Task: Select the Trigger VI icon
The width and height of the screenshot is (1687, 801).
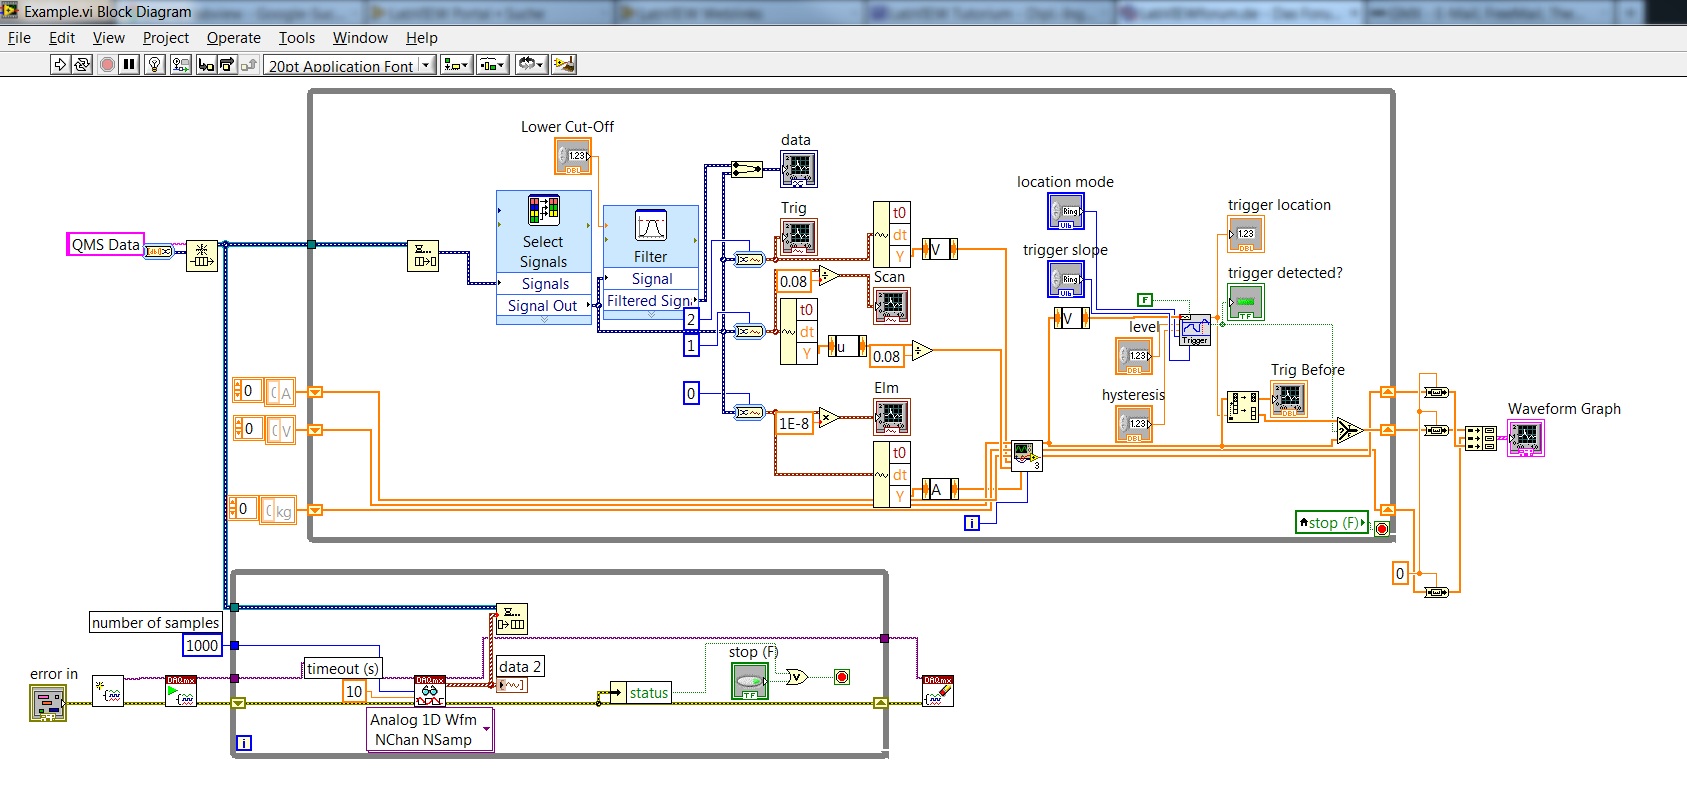Action: (1195, 330)
